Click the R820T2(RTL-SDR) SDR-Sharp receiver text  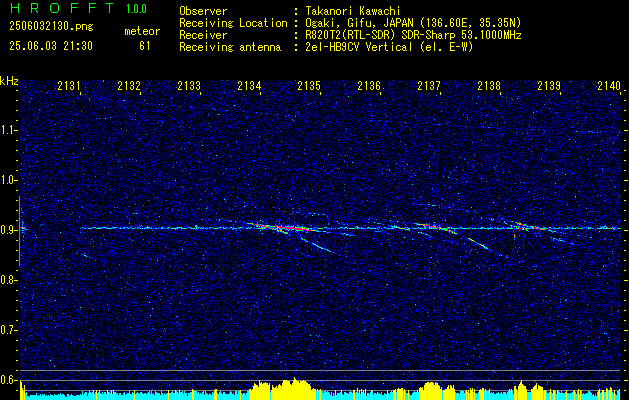point(413,35)
